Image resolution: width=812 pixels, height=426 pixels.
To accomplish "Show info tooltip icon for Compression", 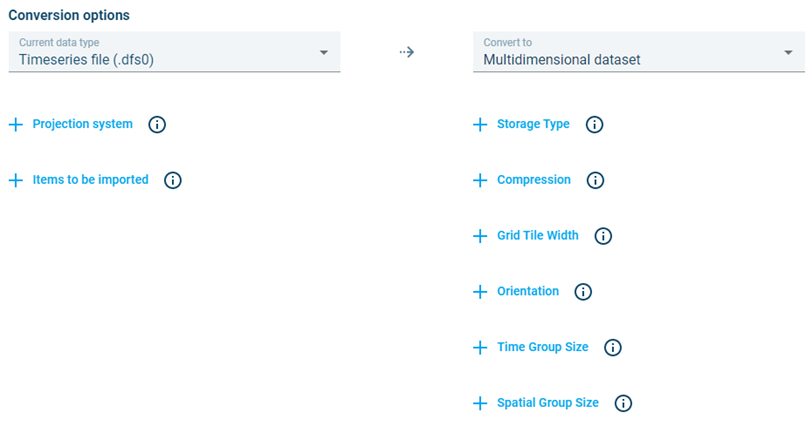I will 595,181.
